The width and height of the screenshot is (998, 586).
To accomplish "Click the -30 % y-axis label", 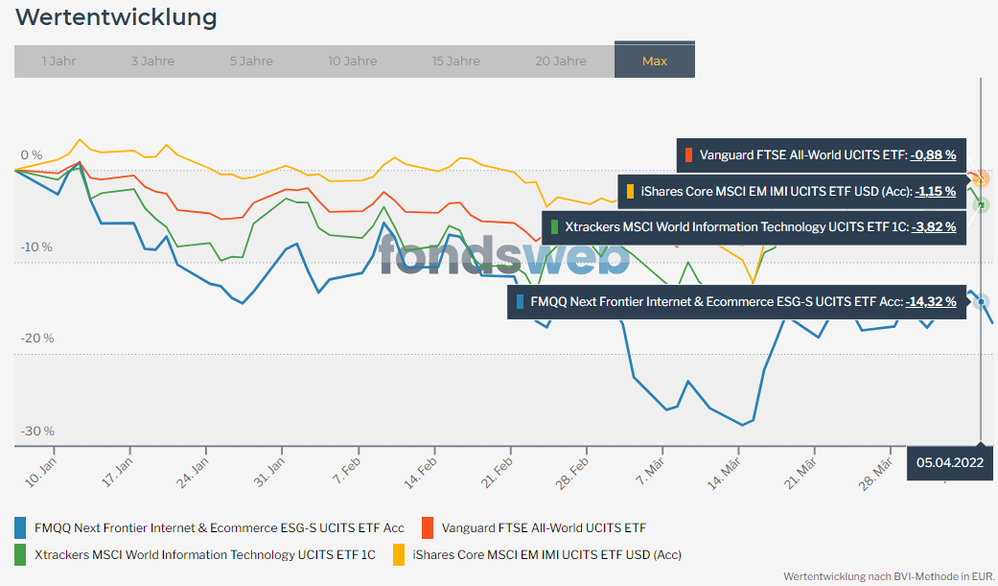I will [37, 431].
